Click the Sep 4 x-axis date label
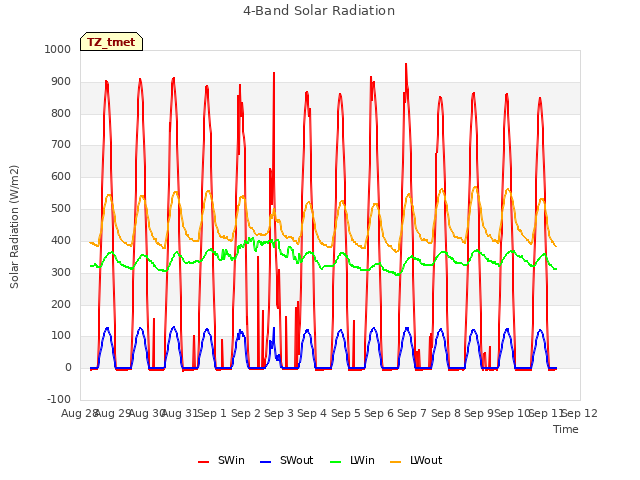The height and width of the screenshot is (480, 640). tap(312, 413)
